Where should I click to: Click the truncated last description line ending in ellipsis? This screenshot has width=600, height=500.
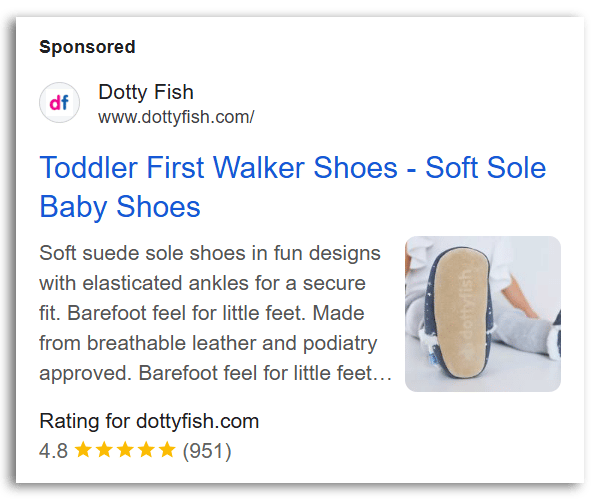(215, 375)
